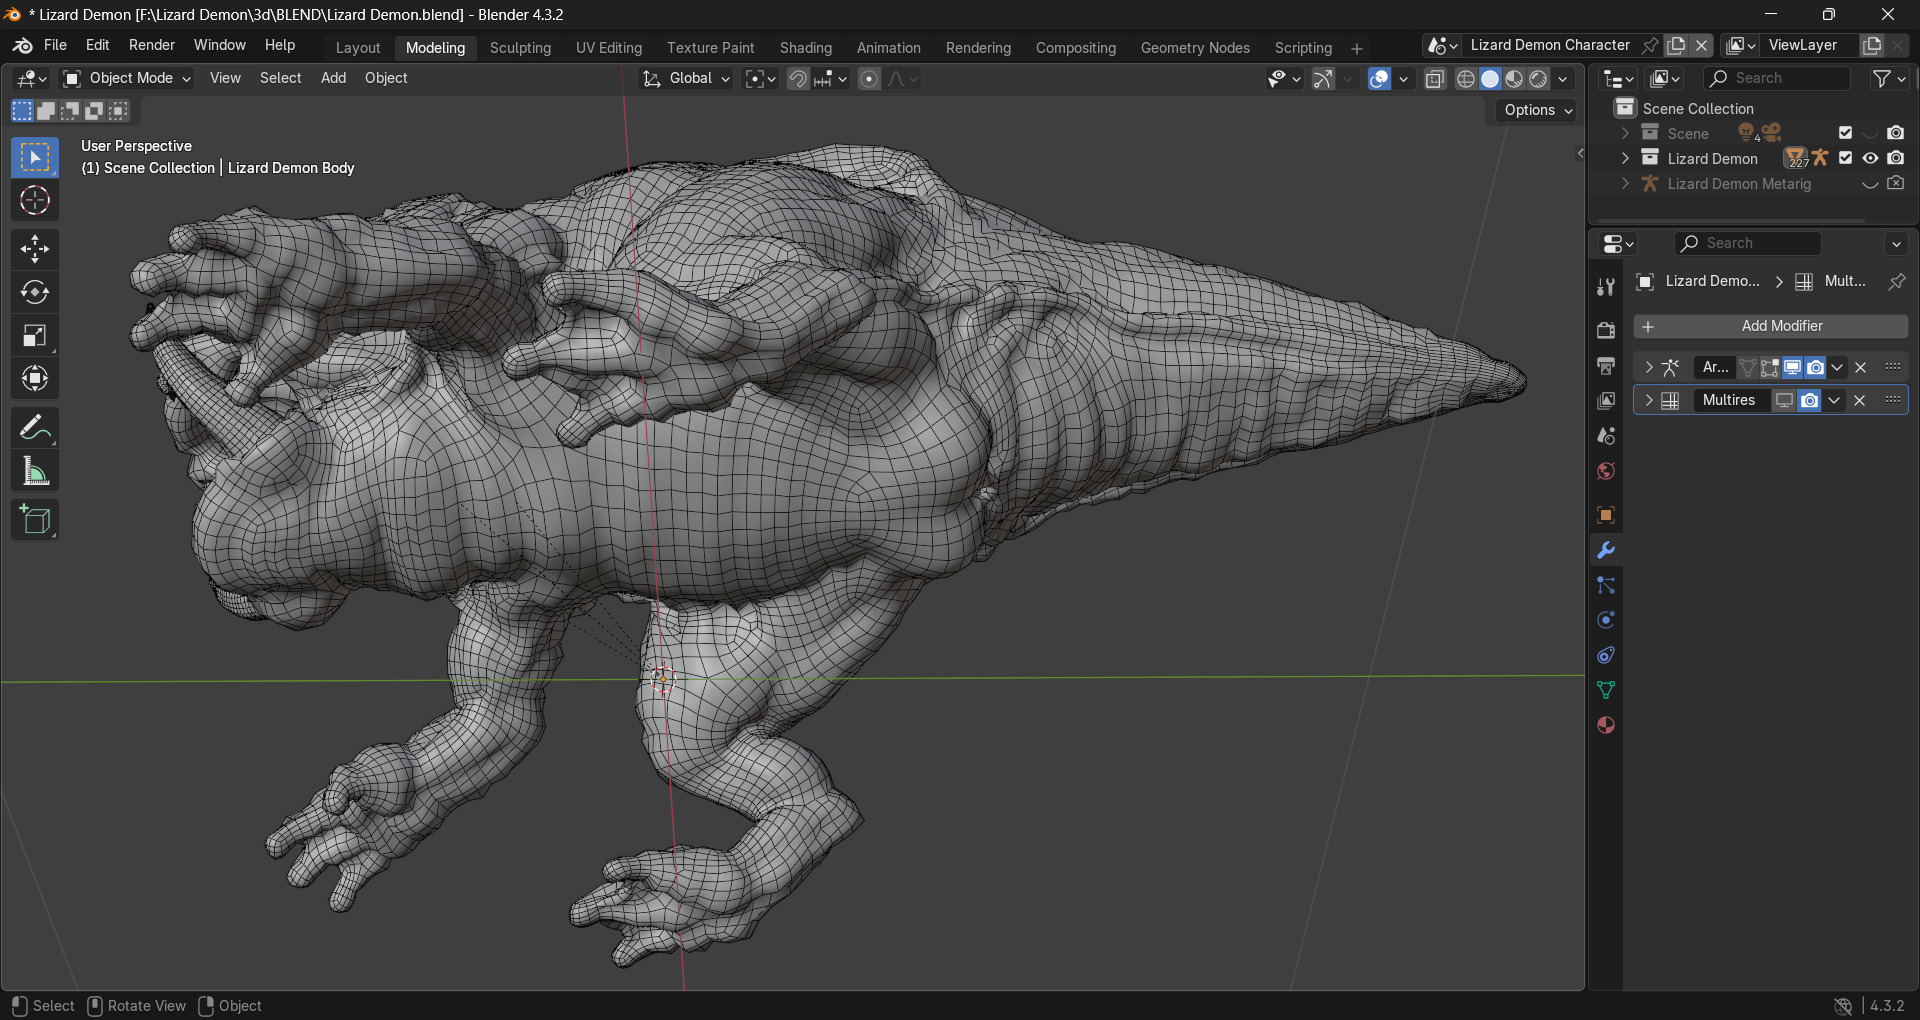Open the Output properties tab
Screen dimensions: 1920x1020
pyautogui.click(x=1606, y=366)
